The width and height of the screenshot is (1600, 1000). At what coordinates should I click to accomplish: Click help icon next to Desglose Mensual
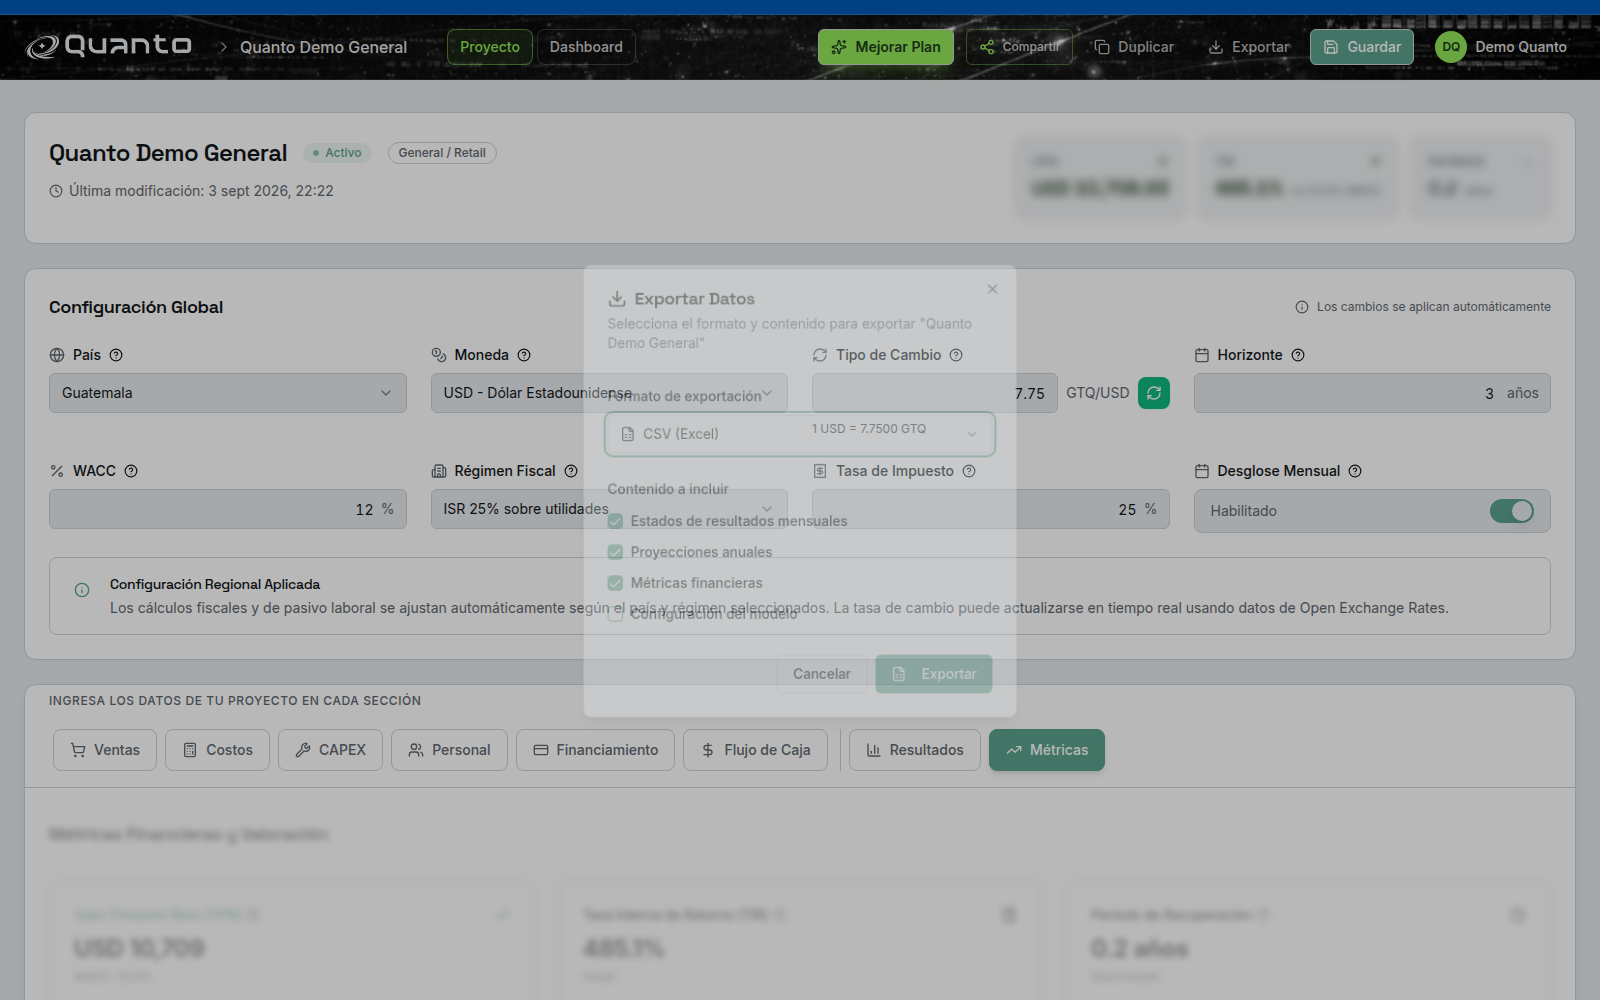coord(1355,471)
